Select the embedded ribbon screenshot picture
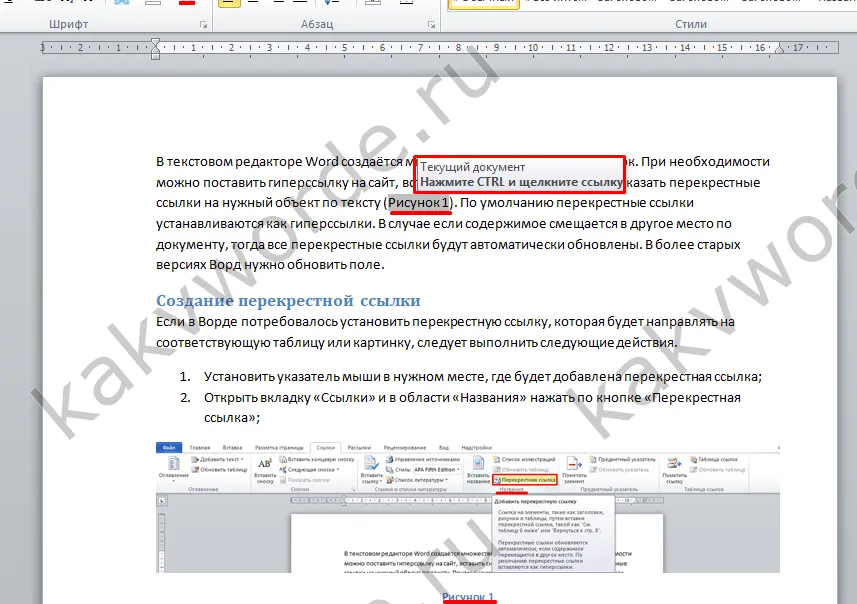This screenshot has height=604, width=857. point(468,507)
